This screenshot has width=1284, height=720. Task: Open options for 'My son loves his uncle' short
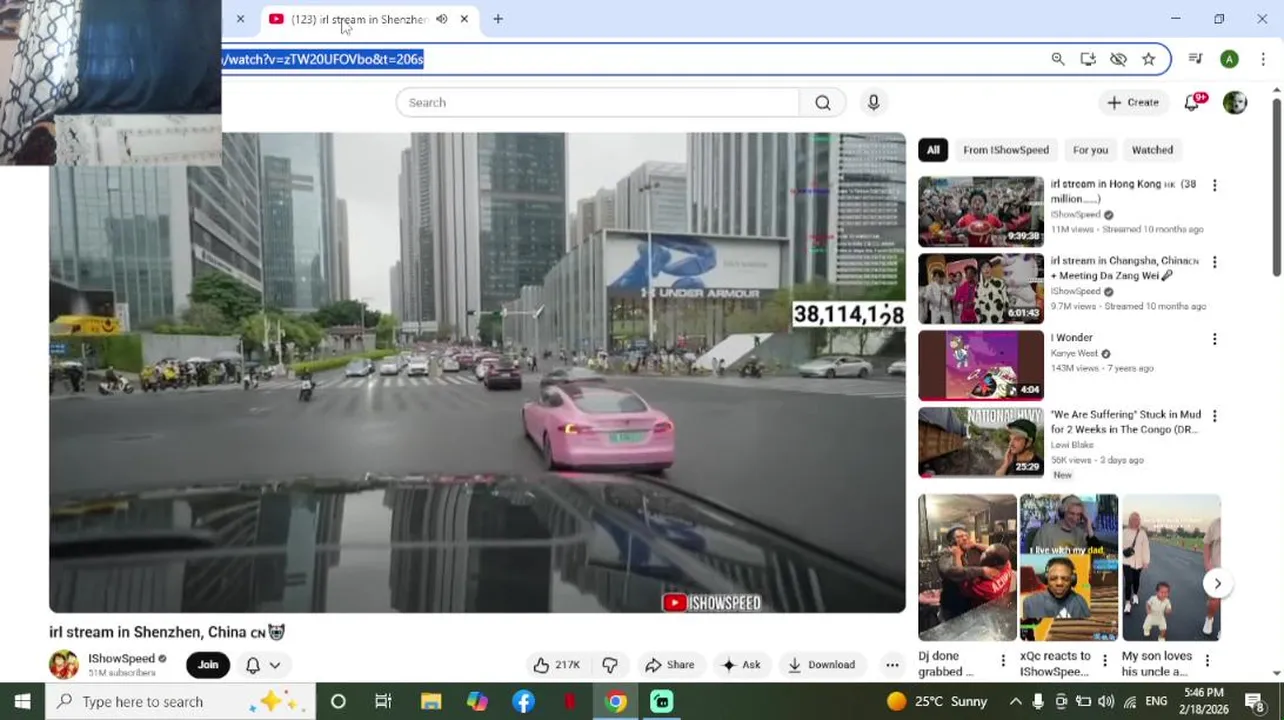(1207, 660)
